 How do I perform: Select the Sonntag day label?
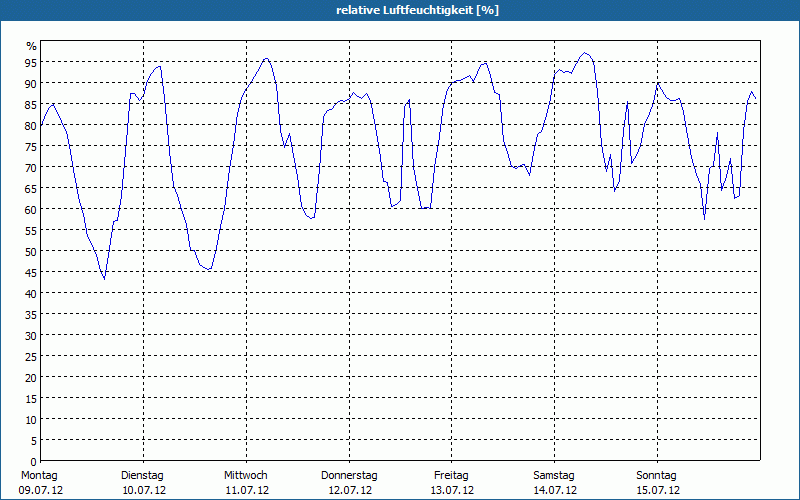657,475
